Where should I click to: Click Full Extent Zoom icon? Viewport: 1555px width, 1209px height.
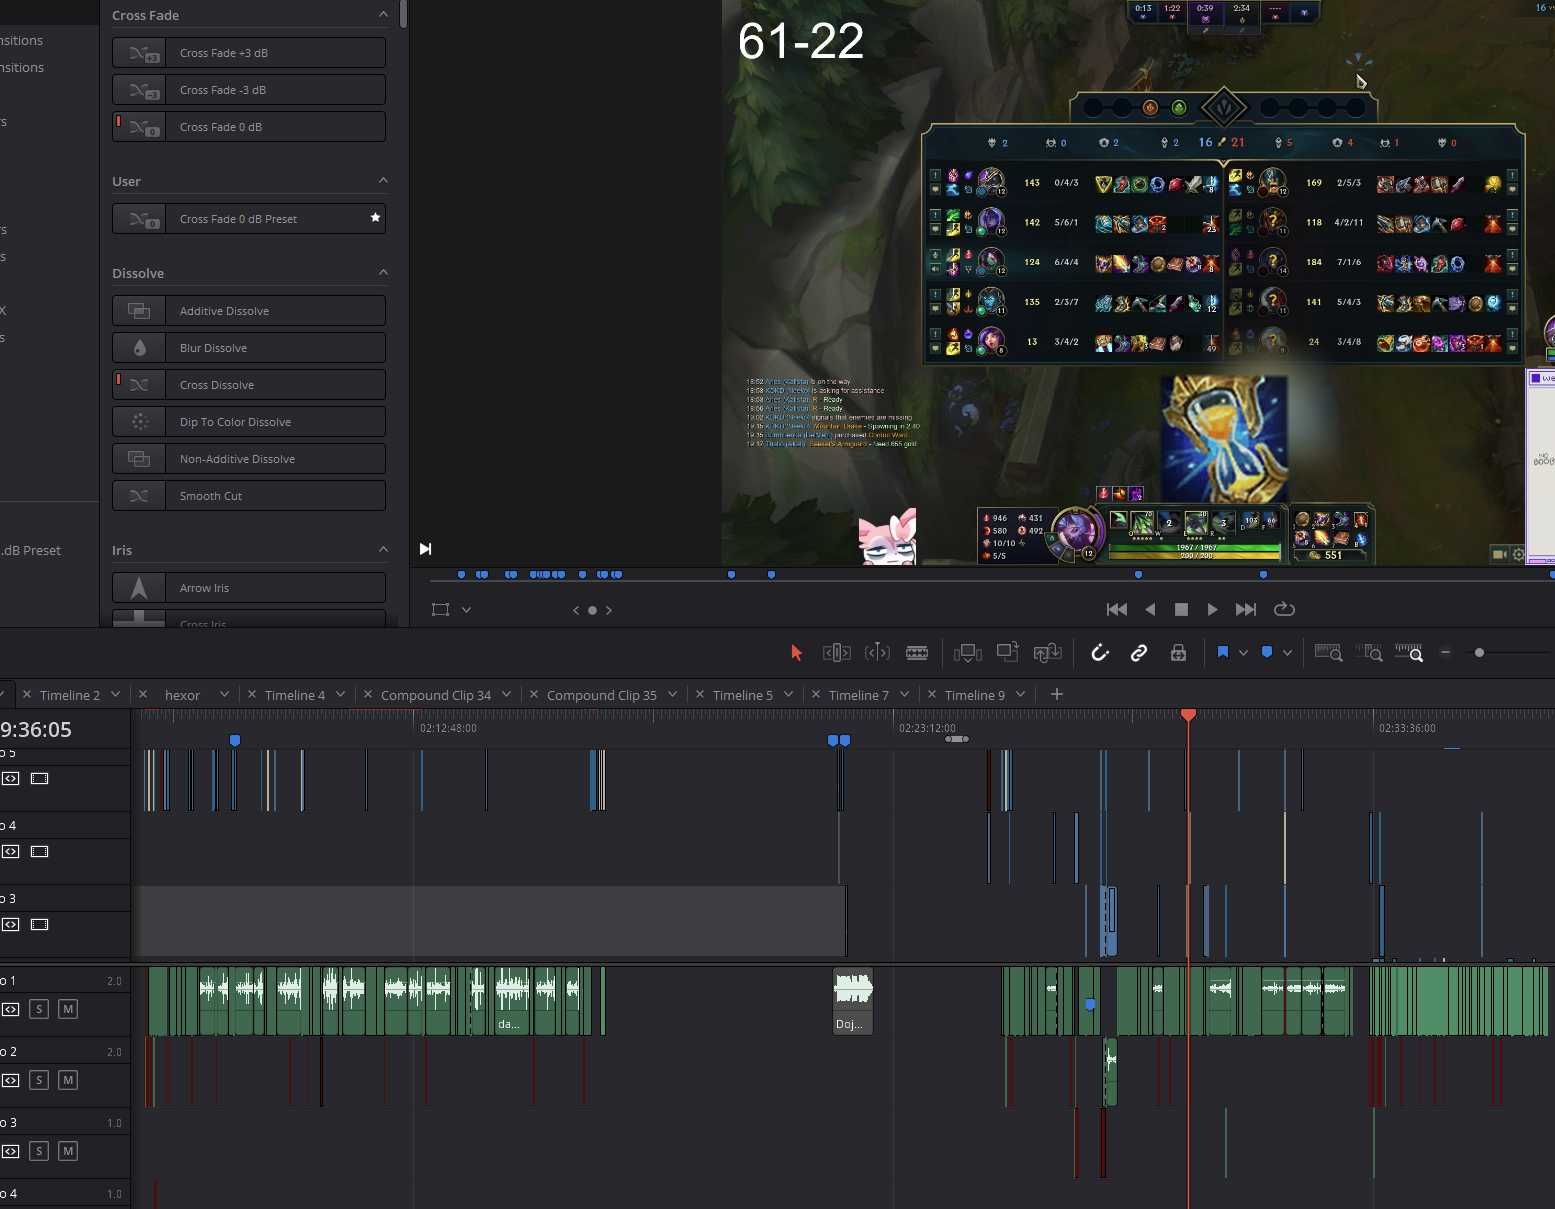click(x=1328, y=653)
